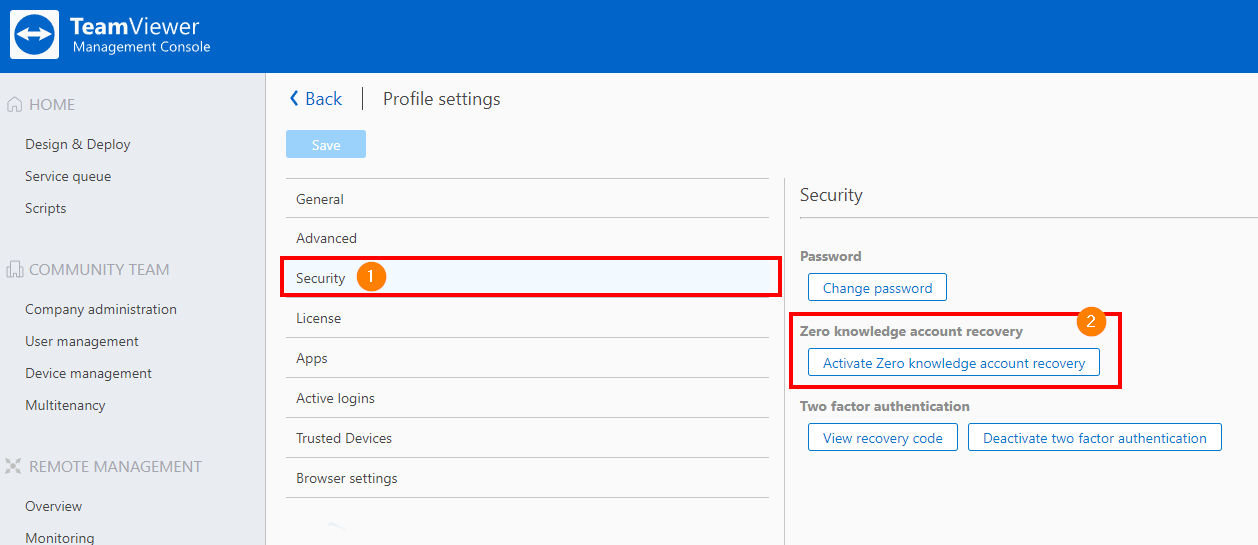Click the Two factor authentication label
Screen dimensions: 1258x545
[885, 406]
